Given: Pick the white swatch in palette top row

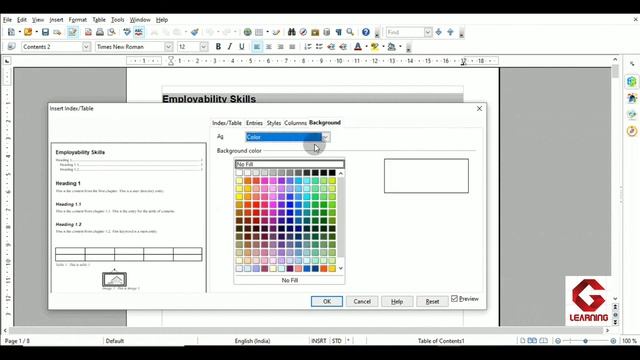Looking at the screenshot, I should point(239,173).
